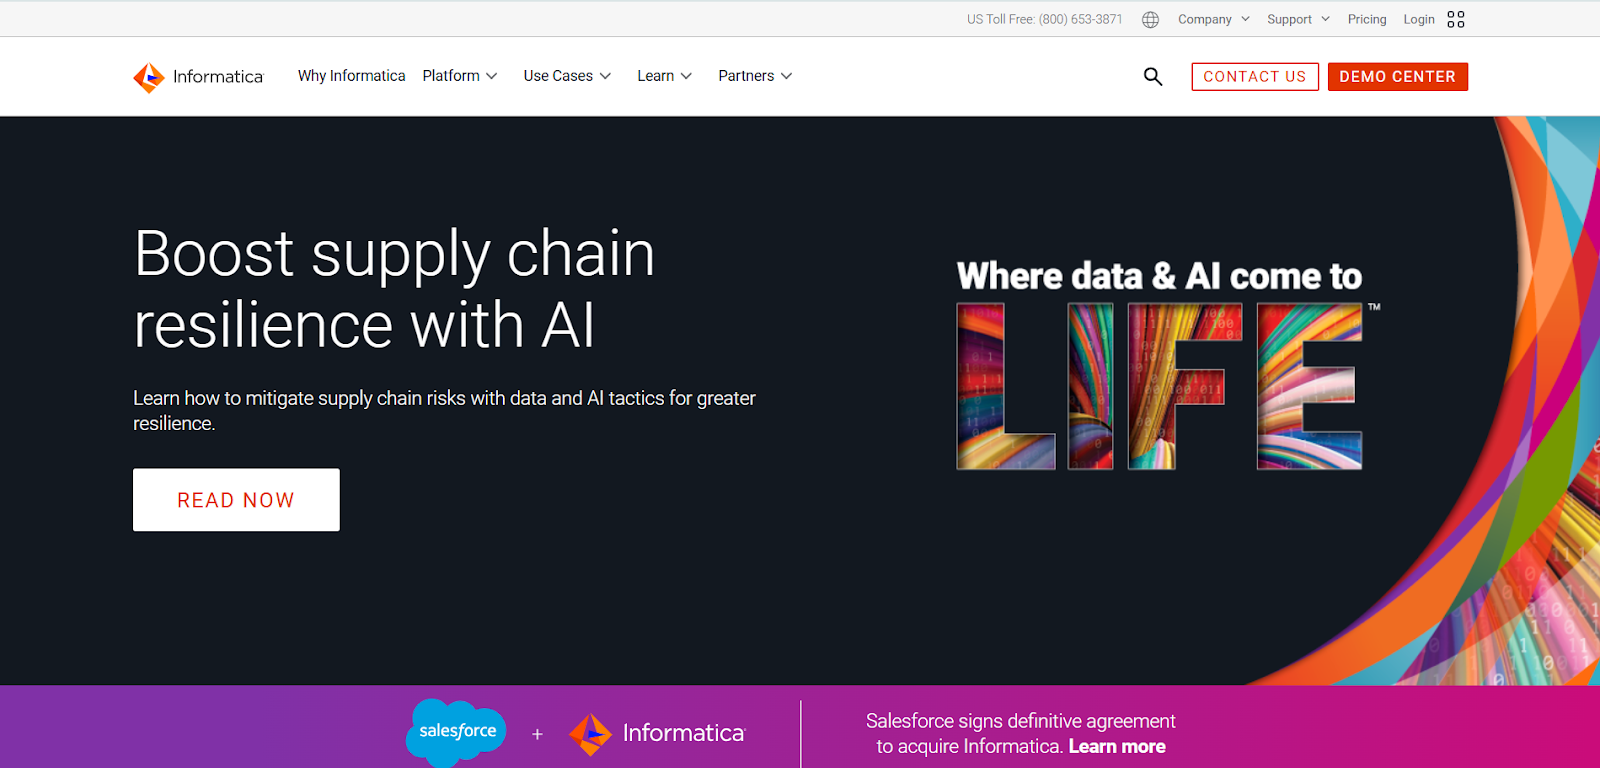
Task: Open the CONTACT US link
Action: pyautogui.click(x=1254, y=76)
